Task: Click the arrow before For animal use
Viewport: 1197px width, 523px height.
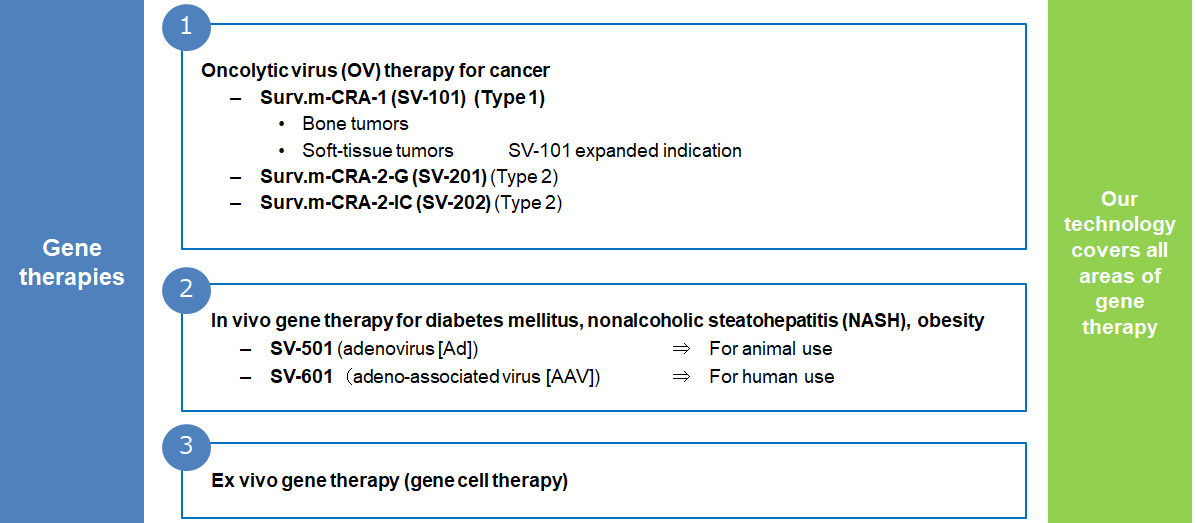Action: 681,349
